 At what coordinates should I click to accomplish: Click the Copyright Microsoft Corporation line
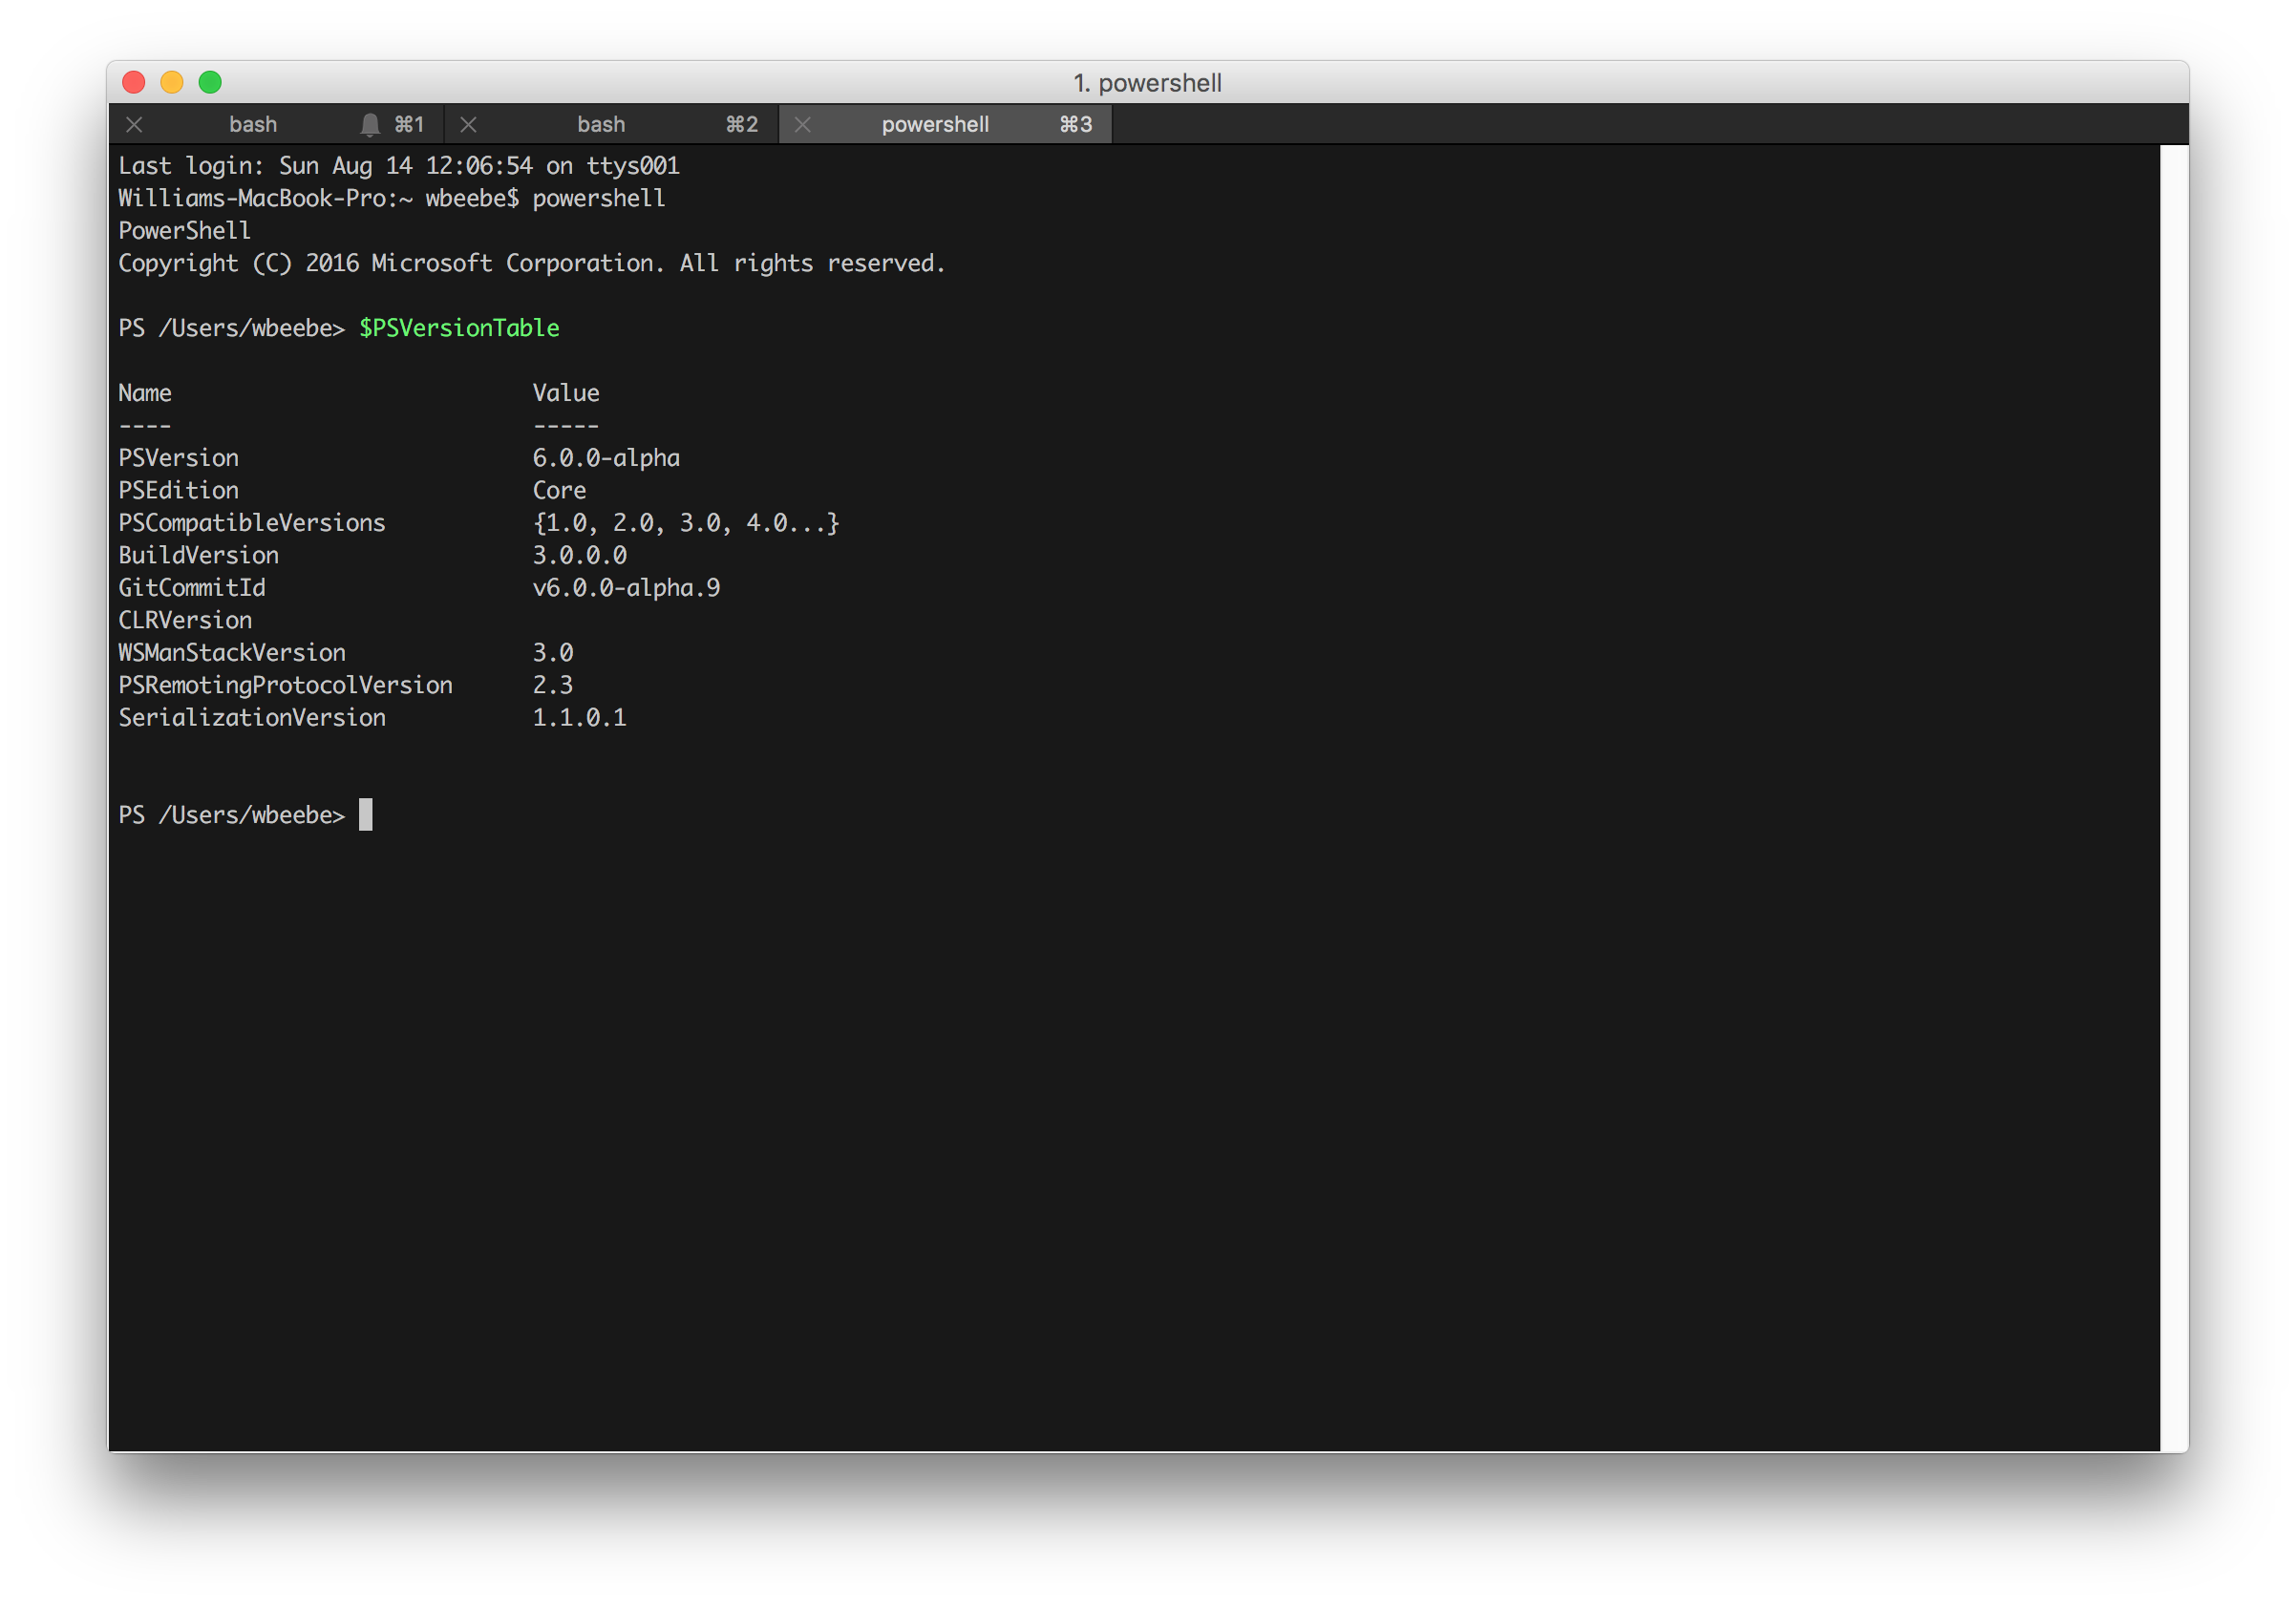532,263
